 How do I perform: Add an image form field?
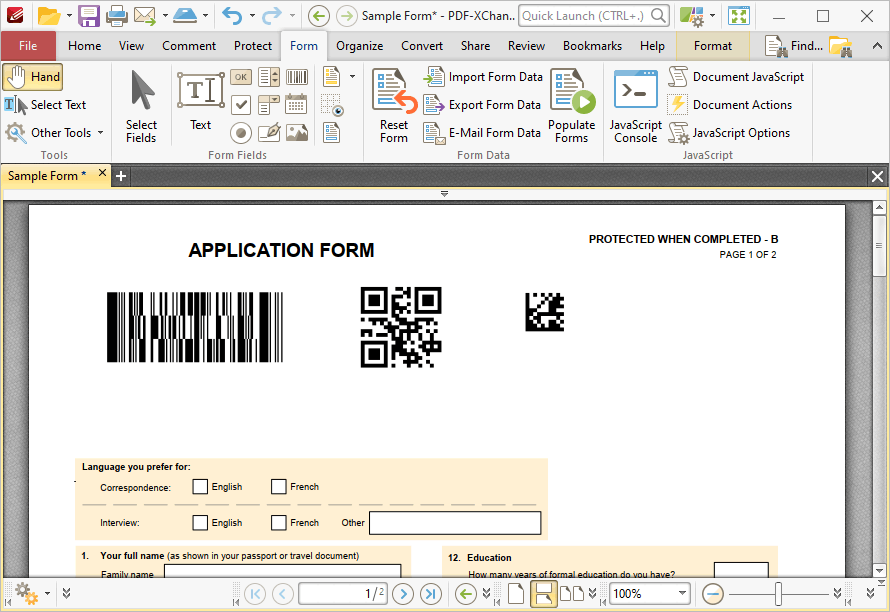point(297,133)
